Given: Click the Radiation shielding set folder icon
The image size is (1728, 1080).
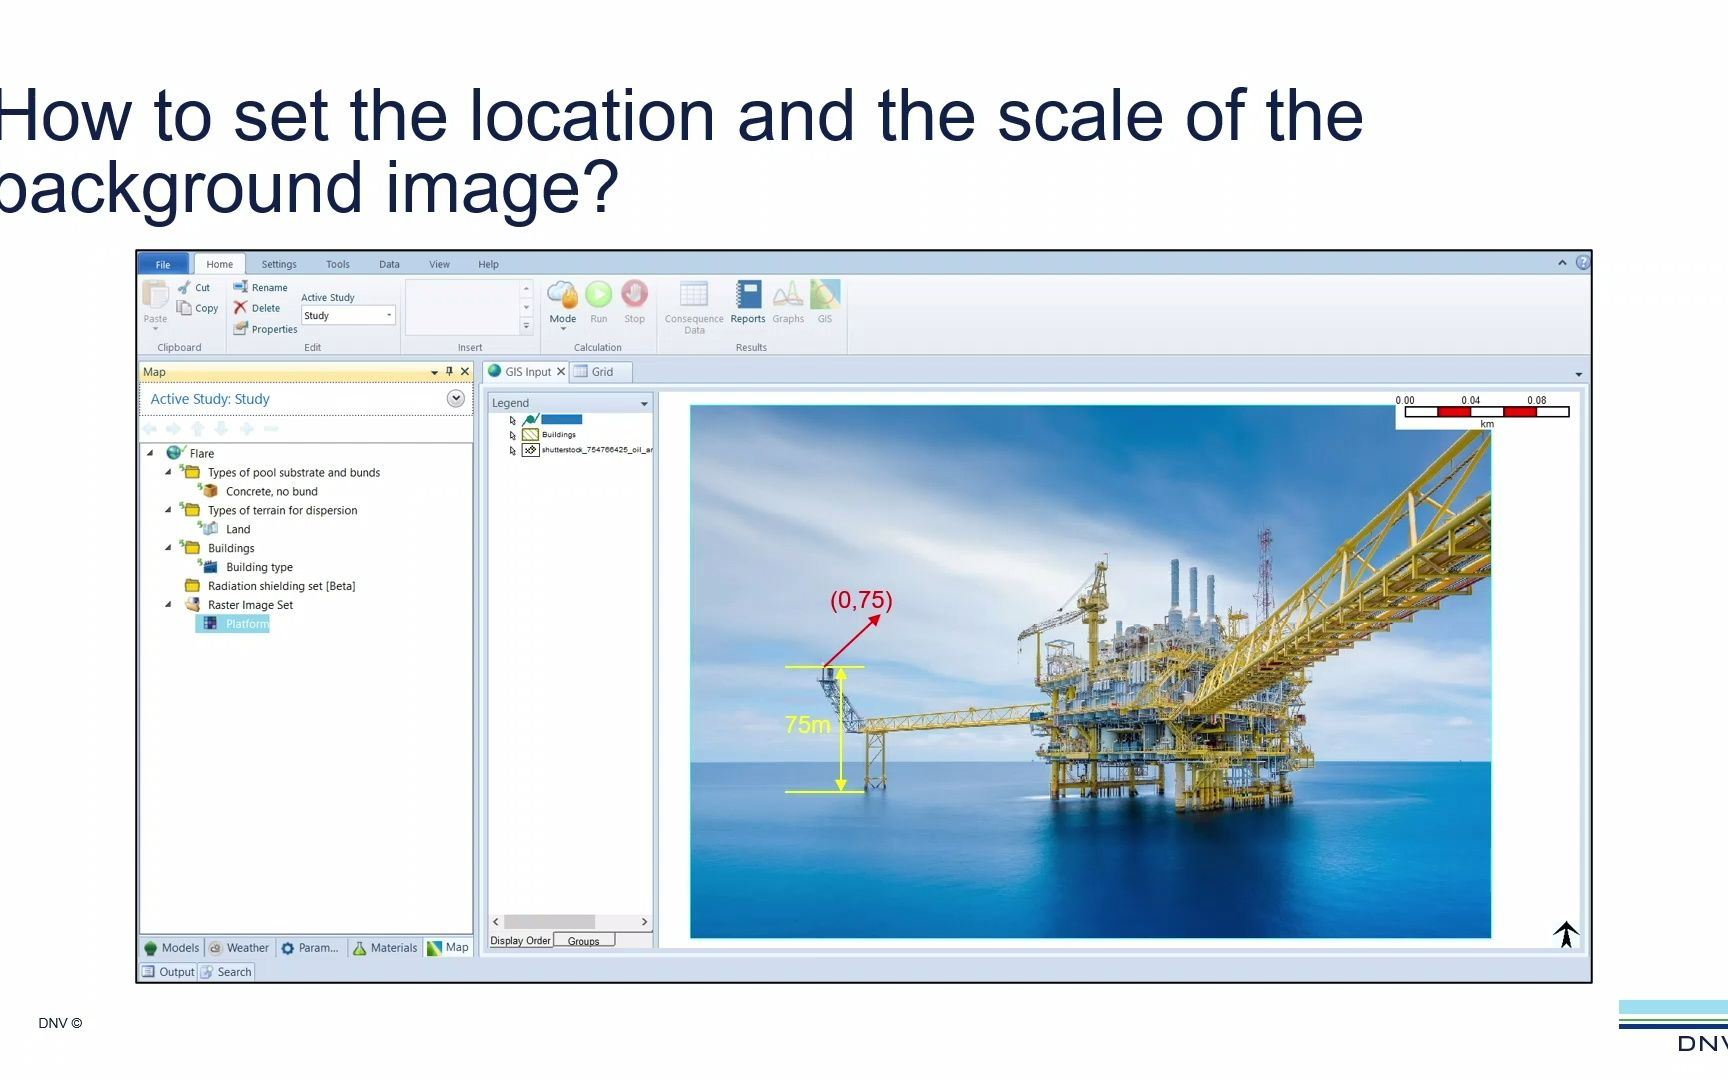Looking at the screenshot, I should click(192, 586).
